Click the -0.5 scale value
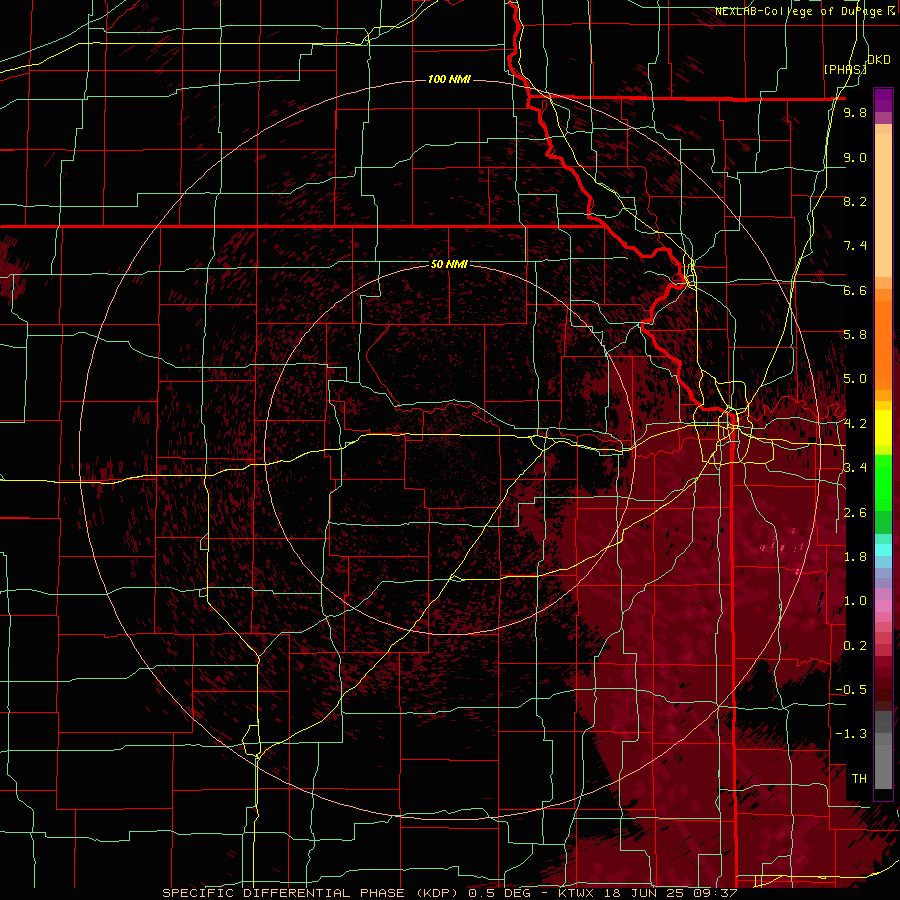The image size is (900, 900). (851, 690)
